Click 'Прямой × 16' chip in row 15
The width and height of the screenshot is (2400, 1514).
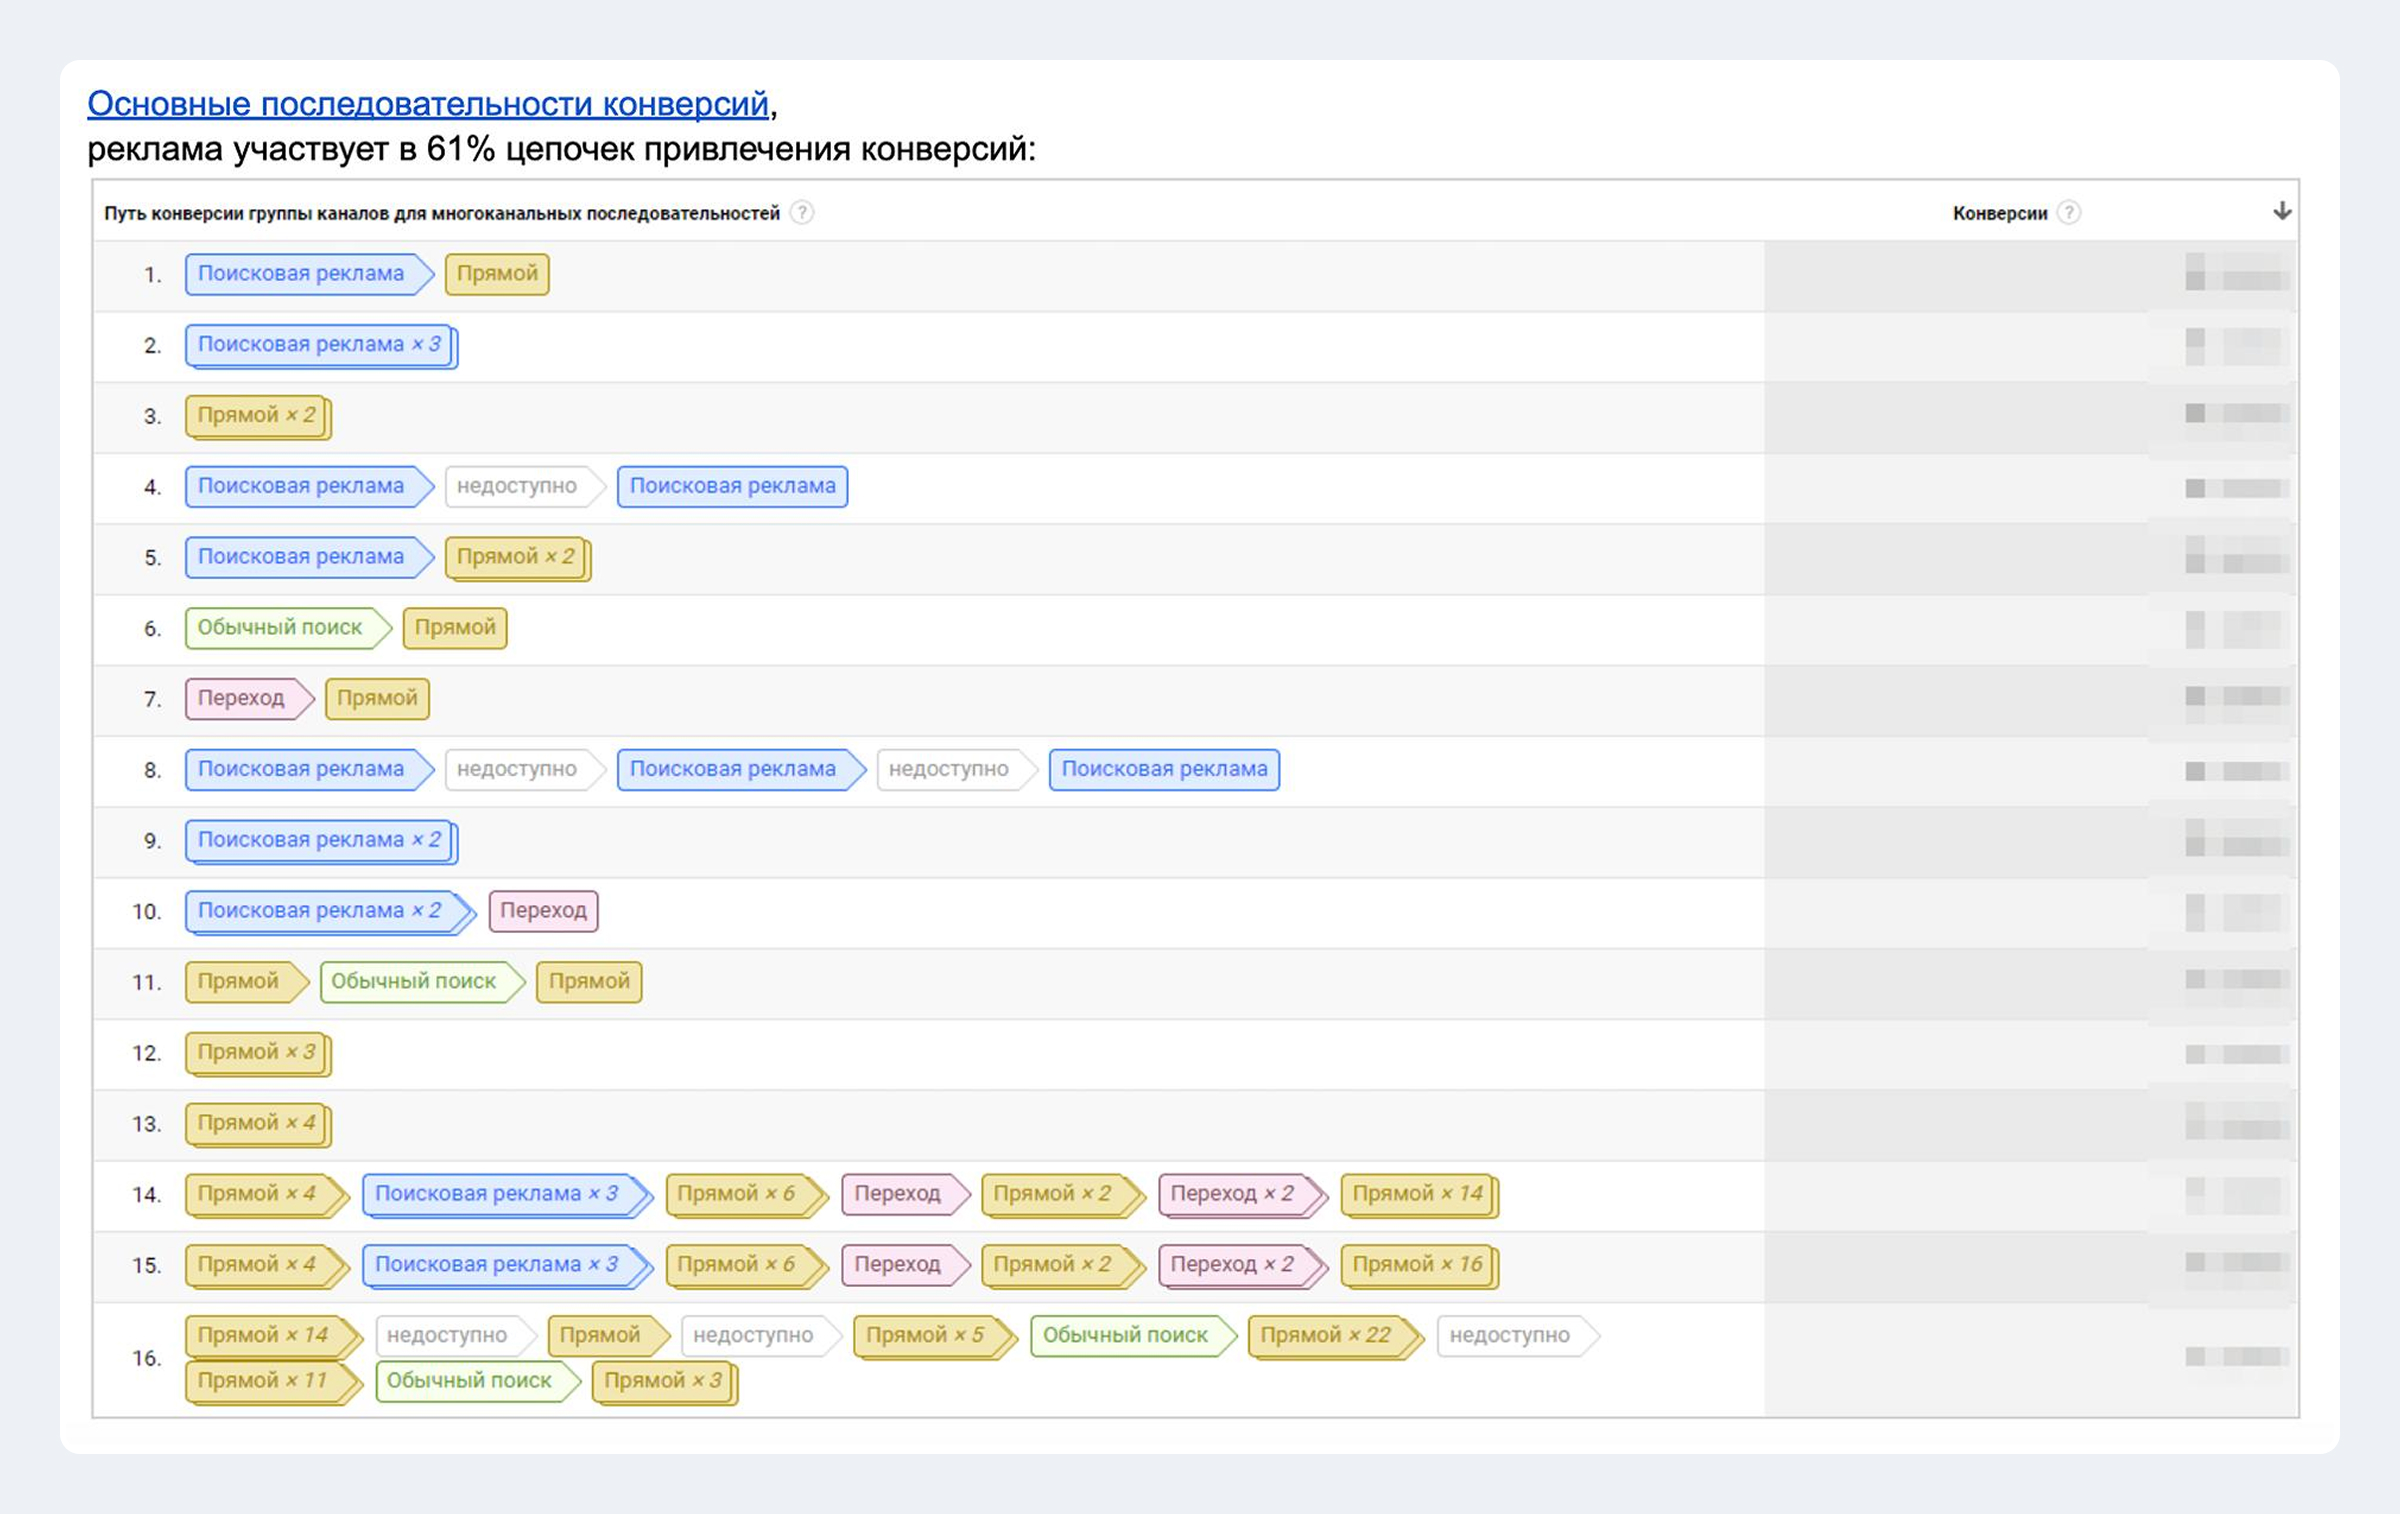click(1417, 1265)
